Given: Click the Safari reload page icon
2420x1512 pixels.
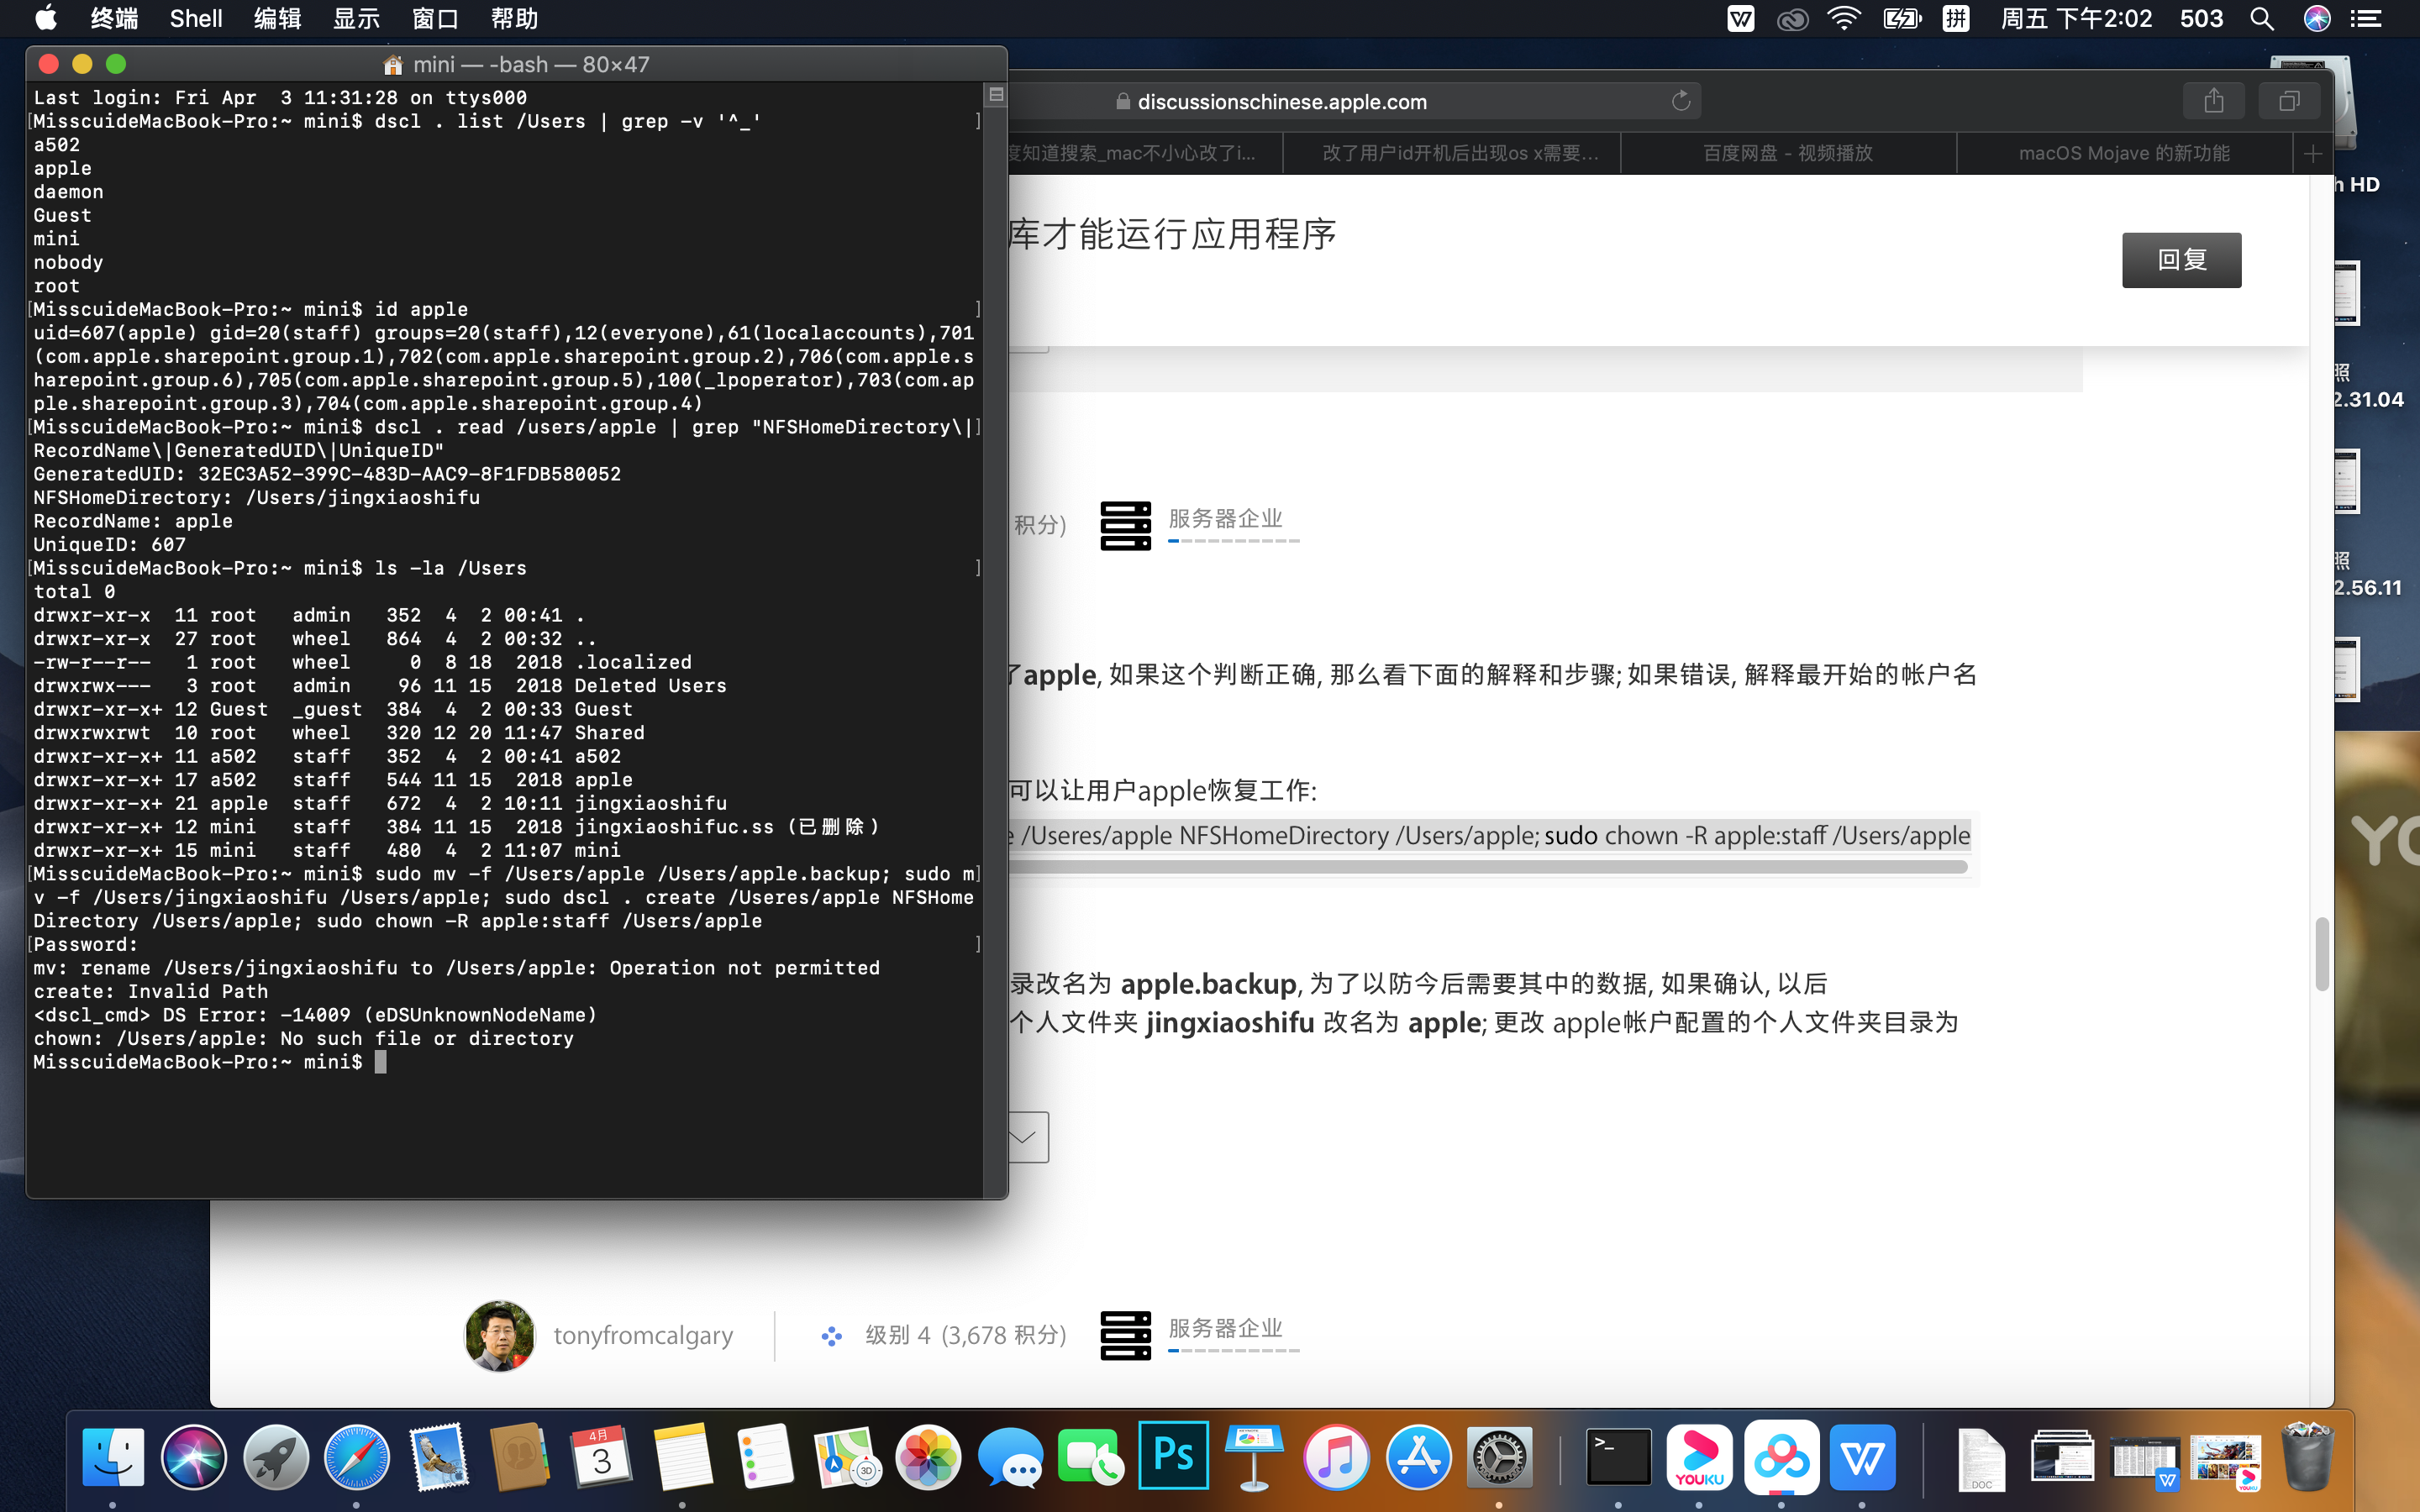Looking at the screenshot, I should point(1680,101).
